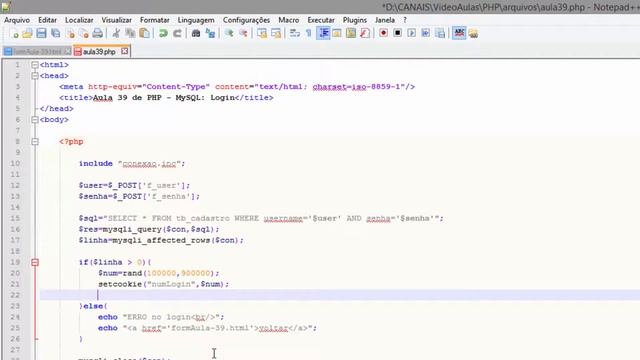Click the last toolbar icon after ABC

473,33
